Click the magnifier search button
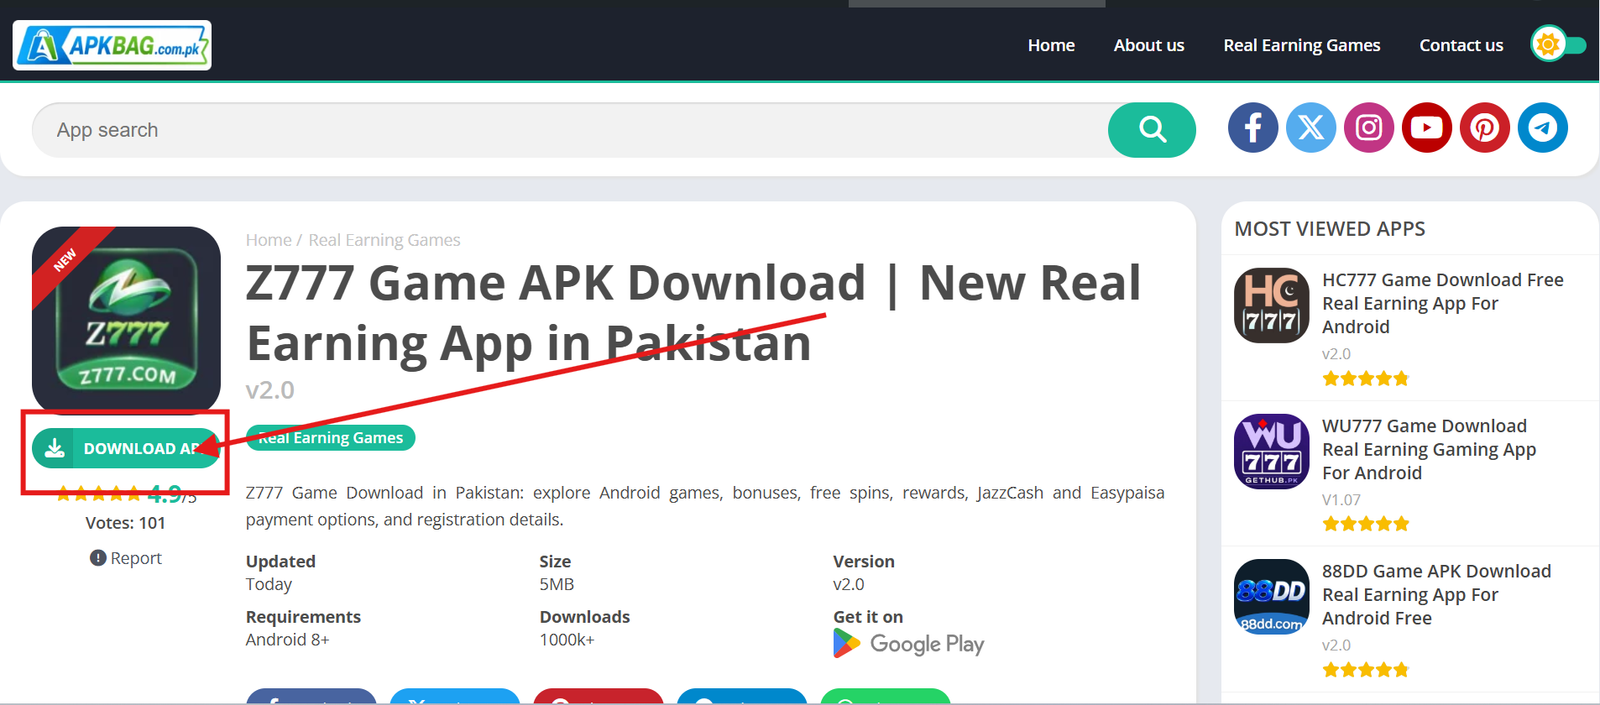This screenshot has height=705, width=1600. 1152,130
